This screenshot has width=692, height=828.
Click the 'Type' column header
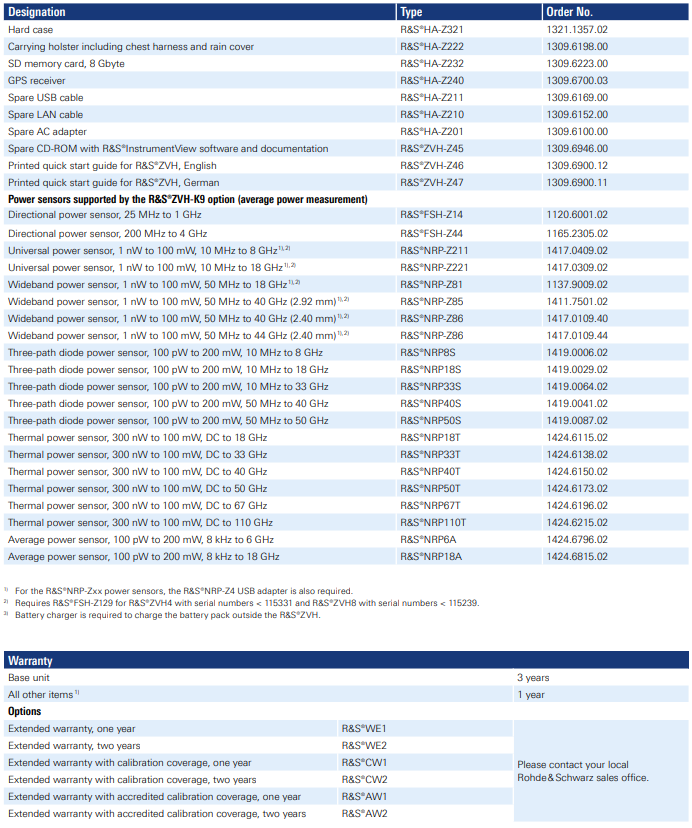point(411,12)
